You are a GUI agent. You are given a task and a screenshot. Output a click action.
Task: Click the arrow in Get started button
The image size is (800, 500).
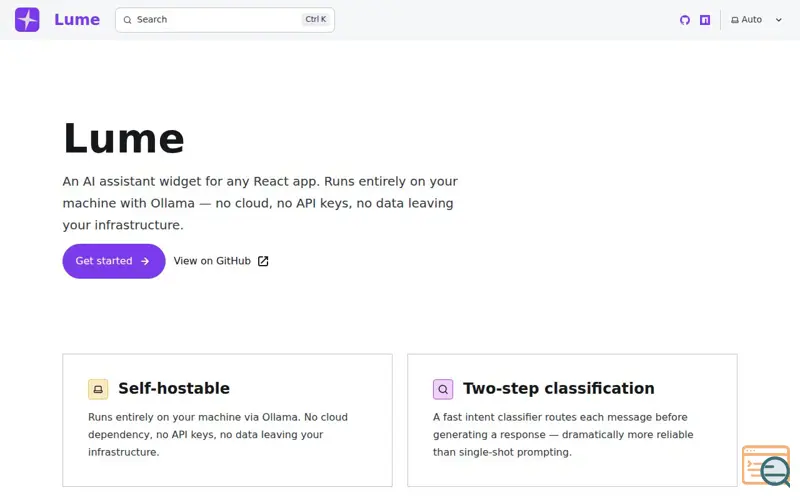tap(145, 261)
